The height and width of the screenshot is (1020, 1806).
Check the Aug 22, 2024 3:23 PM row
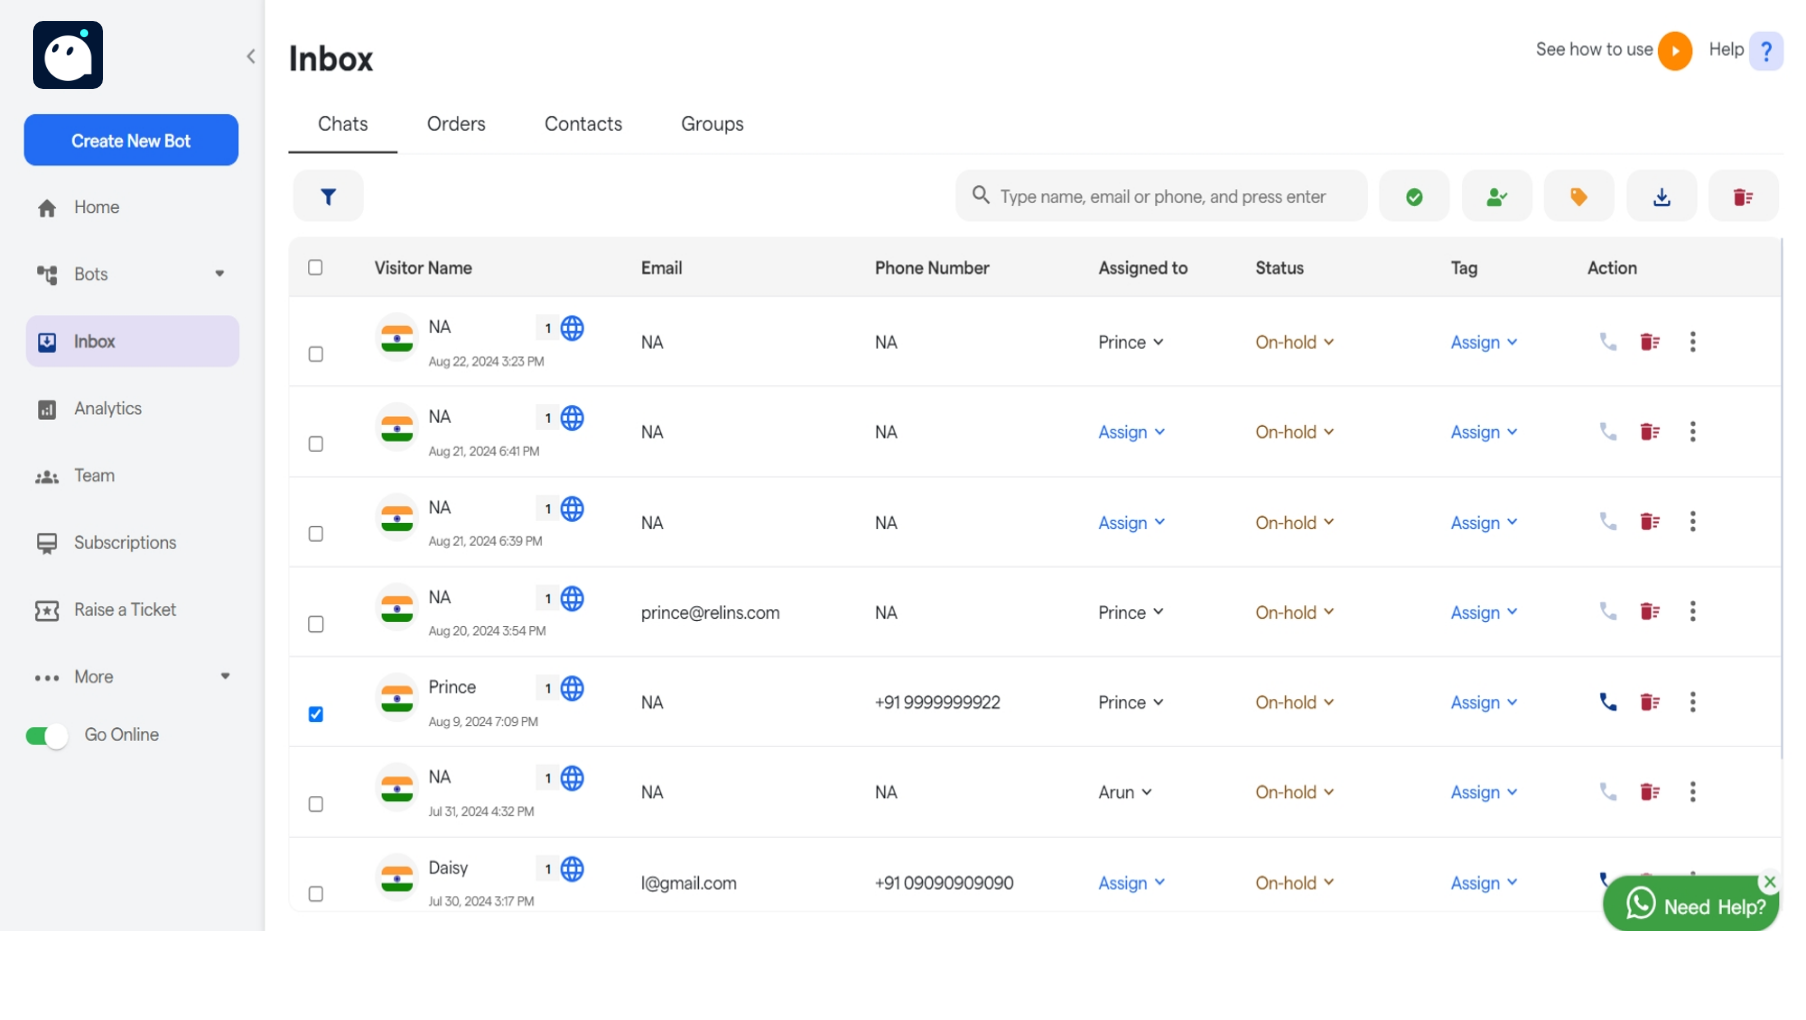[316, 354]
